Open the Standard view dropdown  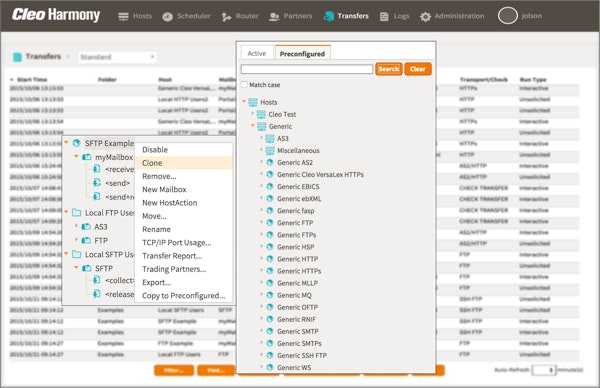(x=117, y=57)
